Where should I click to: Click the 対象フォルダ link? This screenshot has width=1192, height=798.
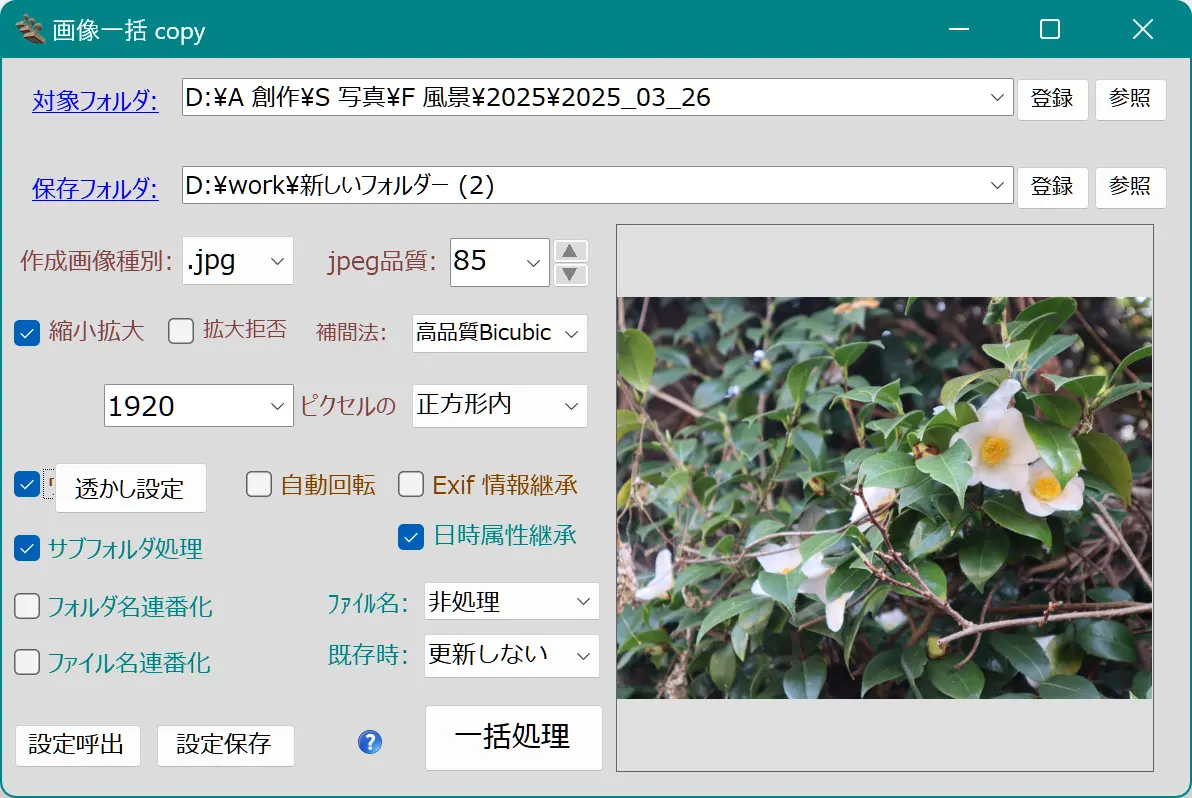click(x=95, y=100)
